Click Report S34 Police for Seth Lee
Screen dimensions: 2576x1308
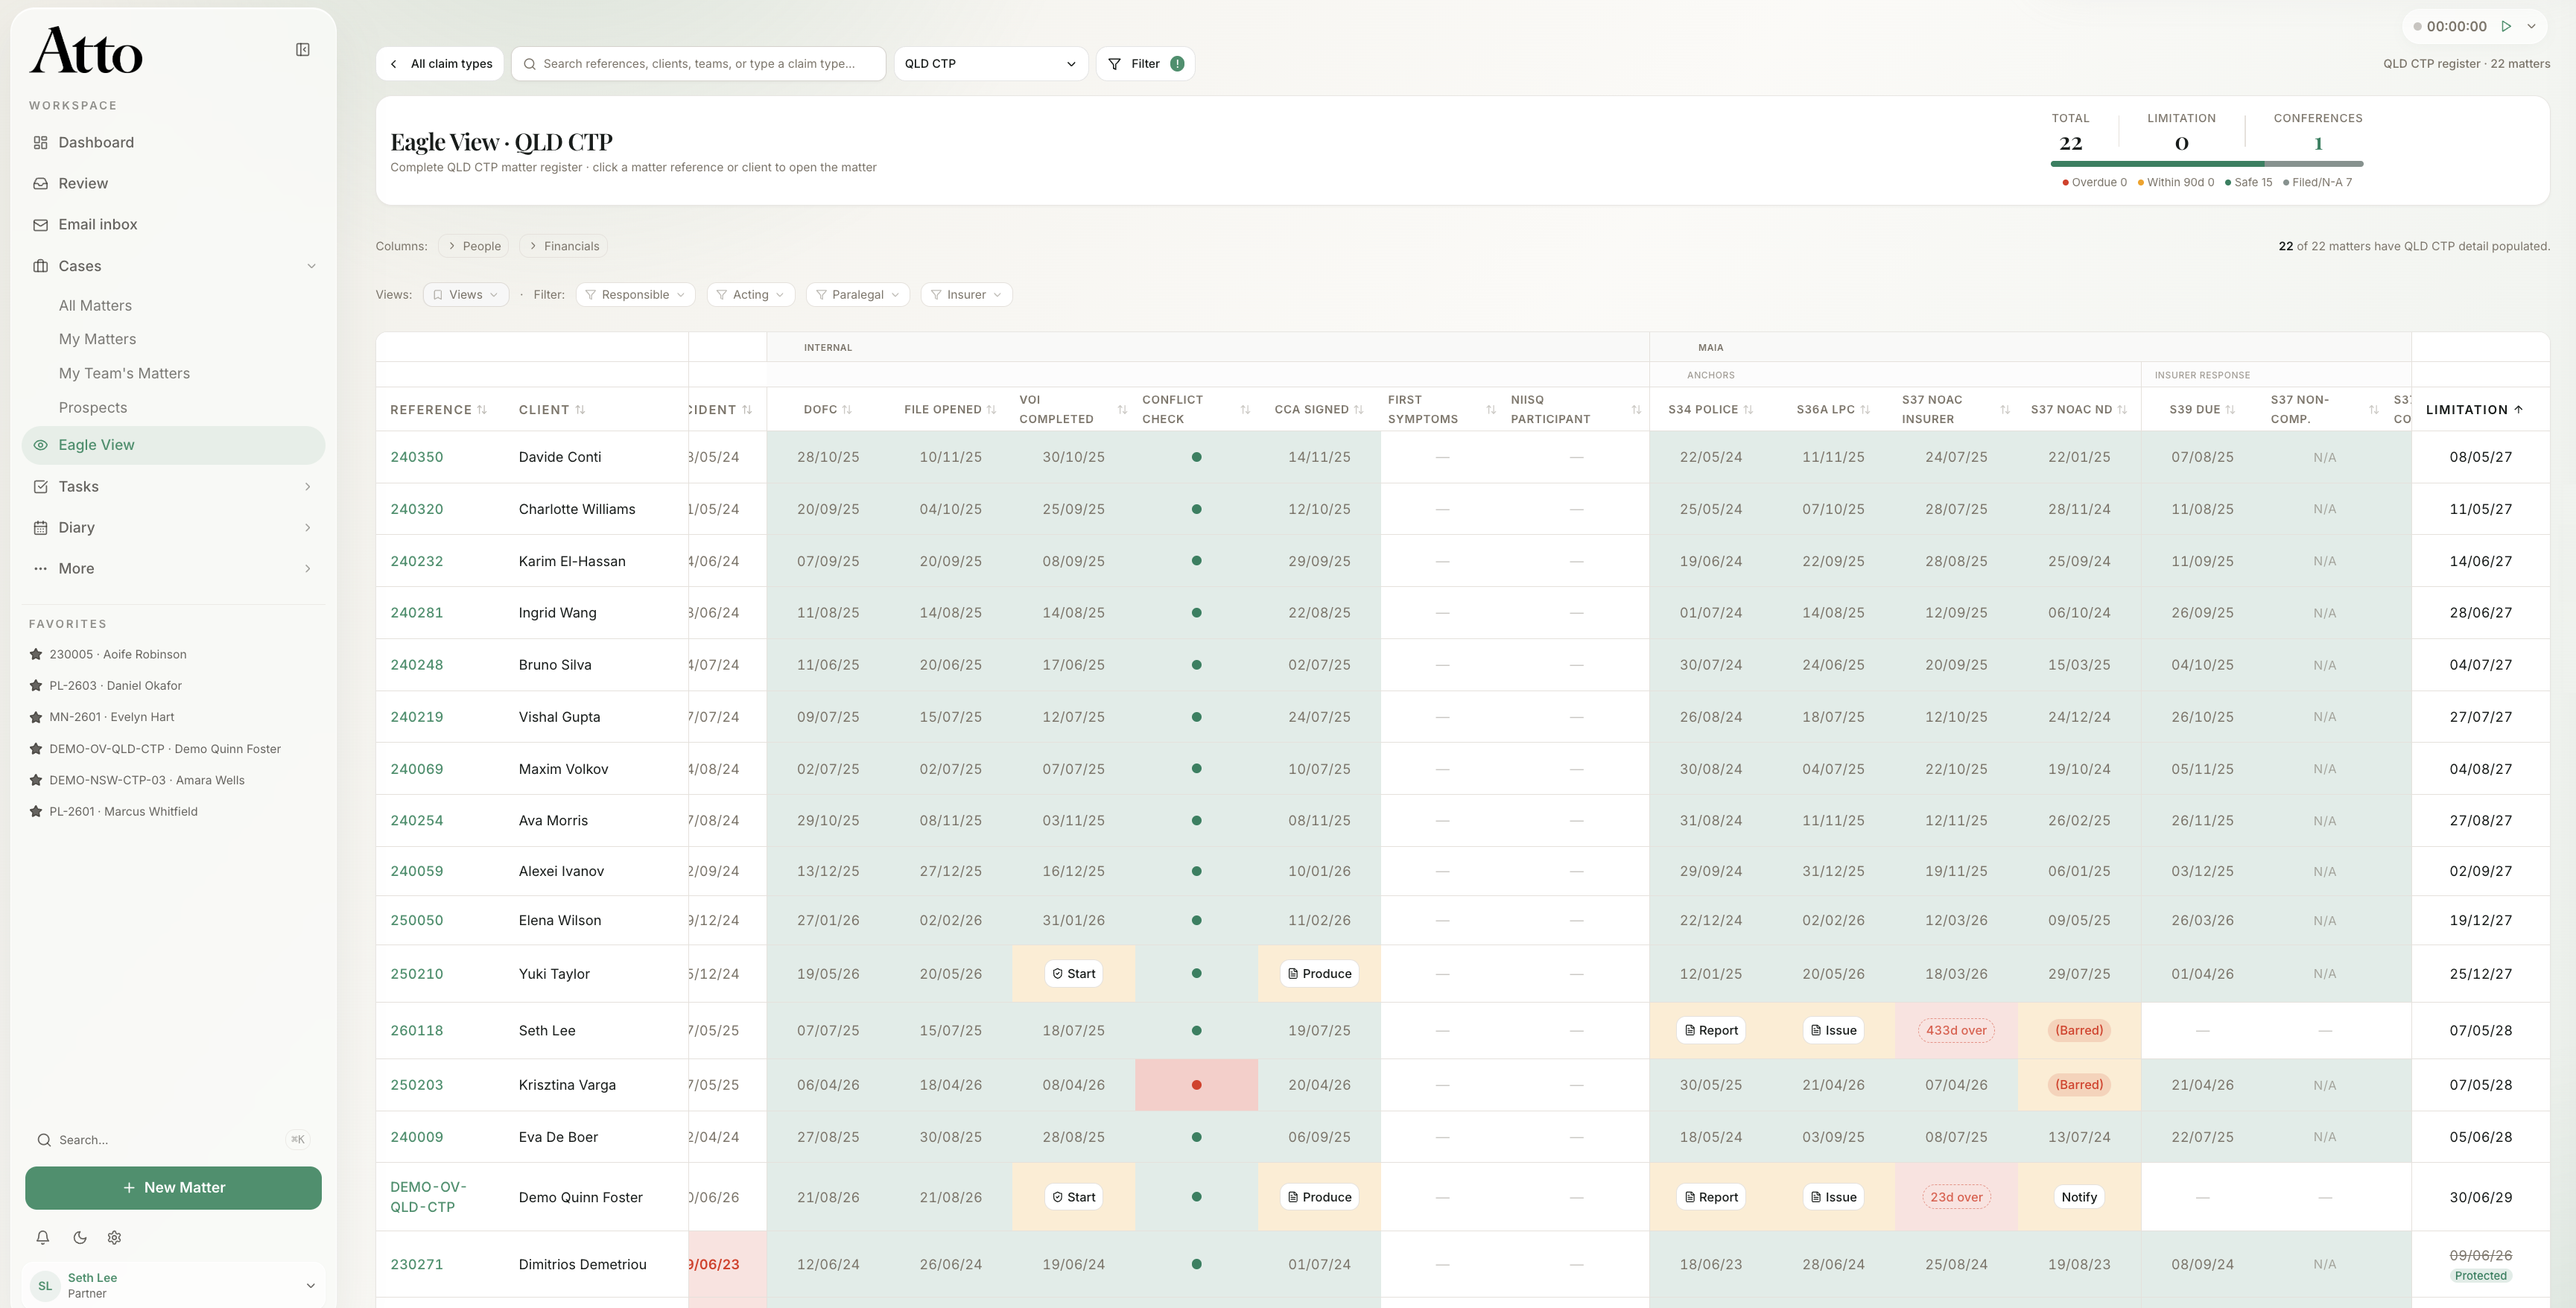pyautogui.click(x=1710, y=1031)
